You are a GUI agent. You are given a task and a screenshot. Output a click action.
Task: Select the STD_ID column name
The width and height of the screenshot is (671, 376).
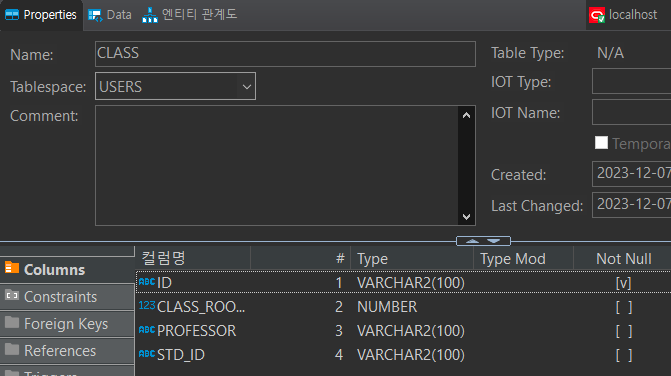181,355
